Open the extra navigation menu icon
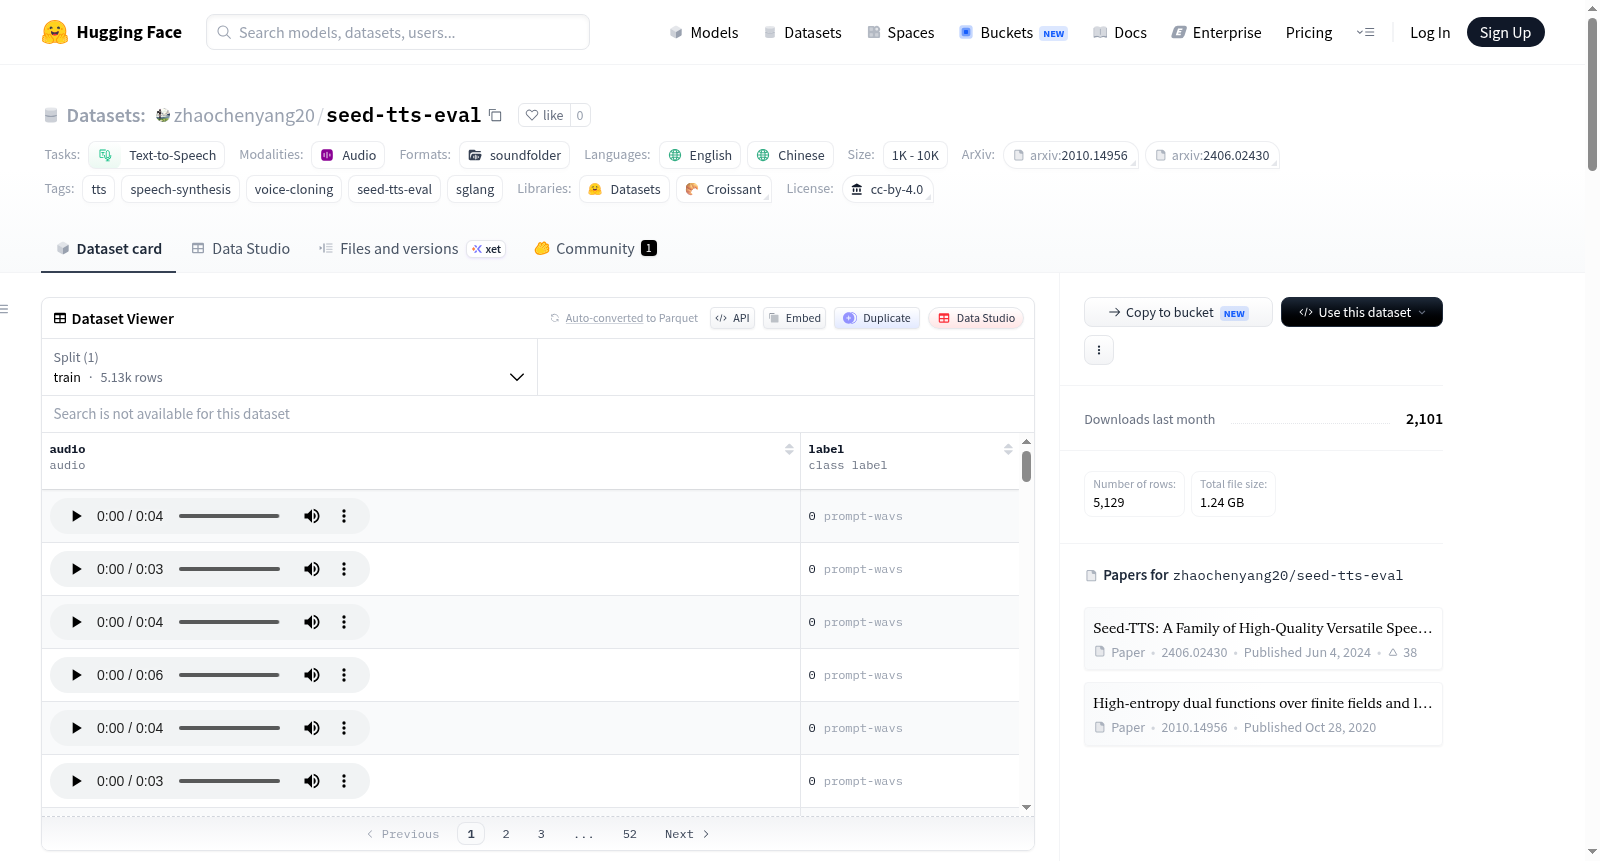 pos(1365,32)
